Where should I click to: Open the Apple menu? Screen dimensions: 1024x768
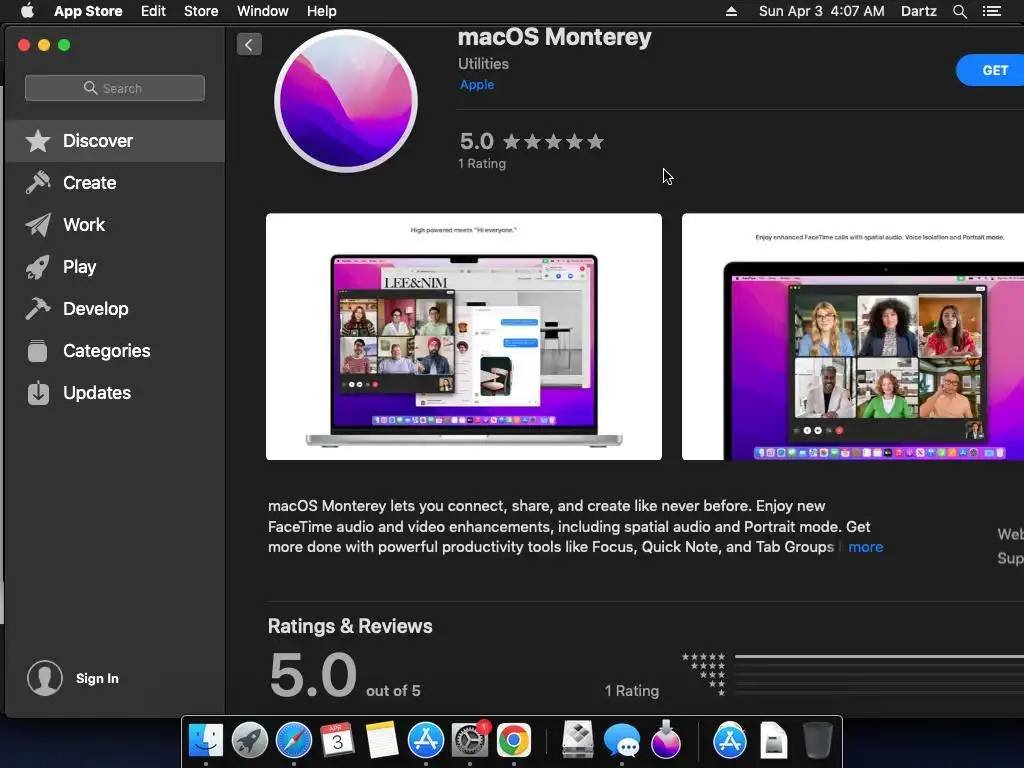[x=27, y=11]
